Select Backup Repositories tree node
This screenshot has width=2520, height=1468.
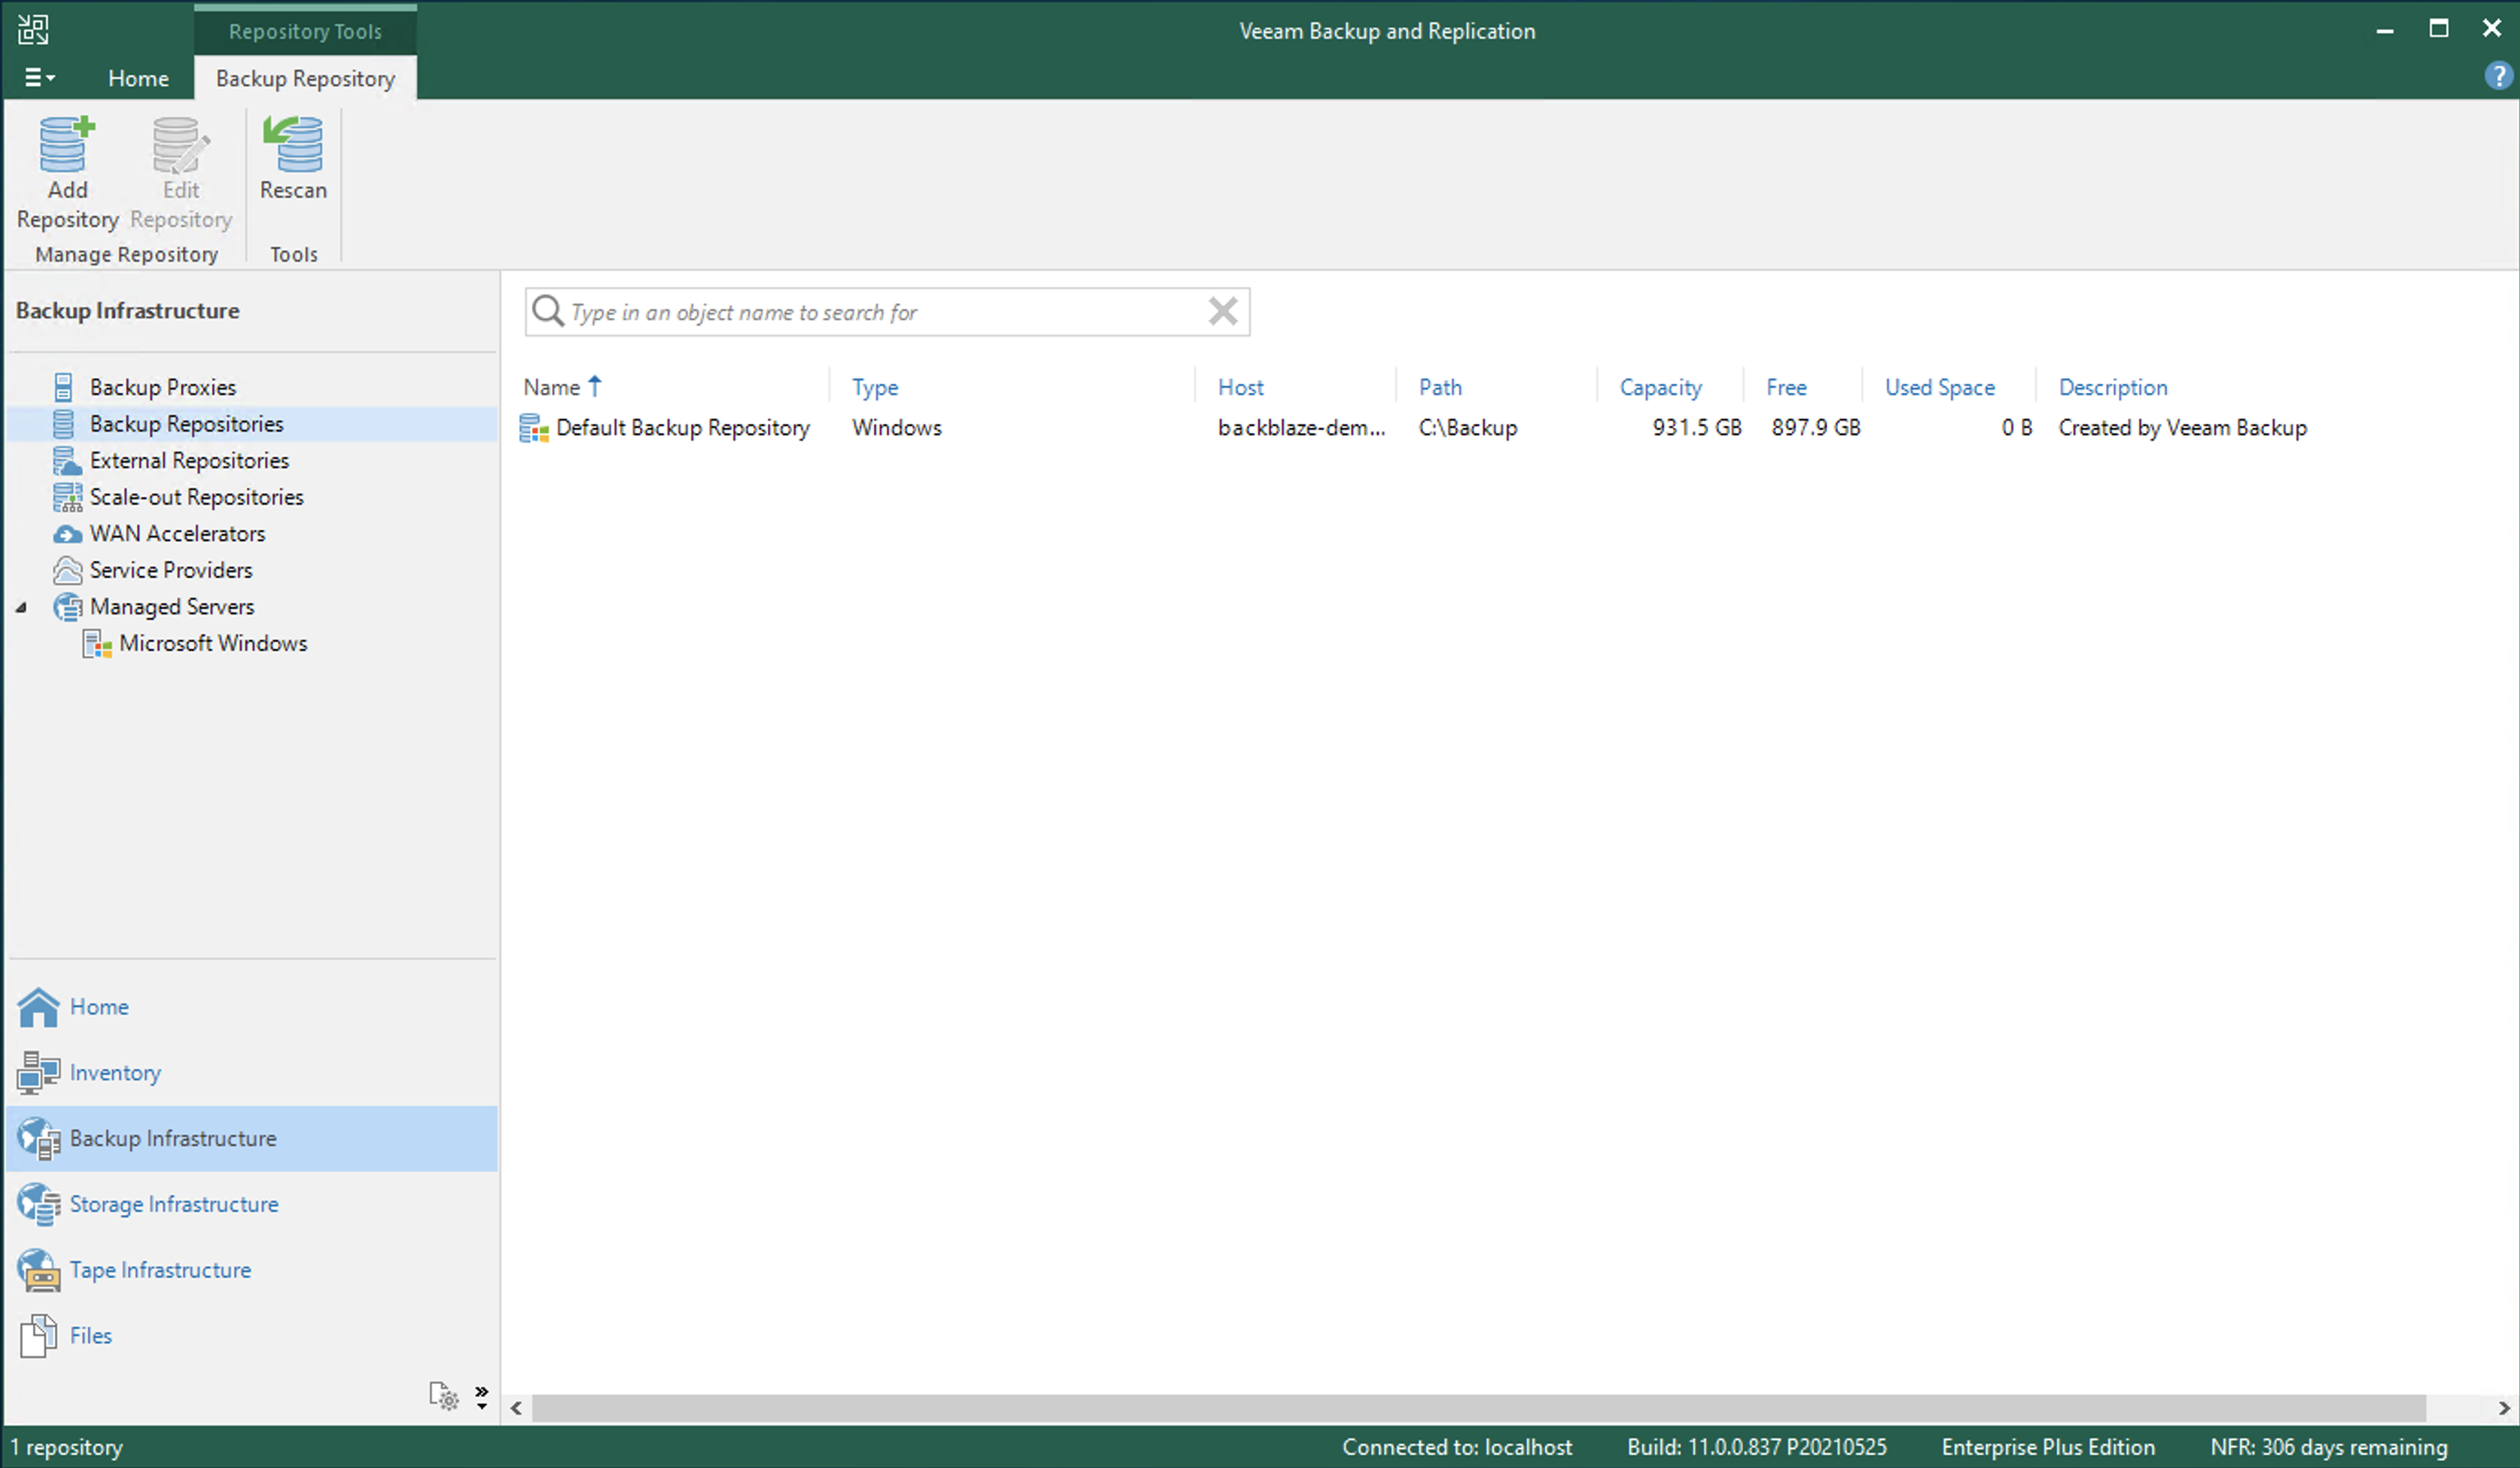pos(186,424)
